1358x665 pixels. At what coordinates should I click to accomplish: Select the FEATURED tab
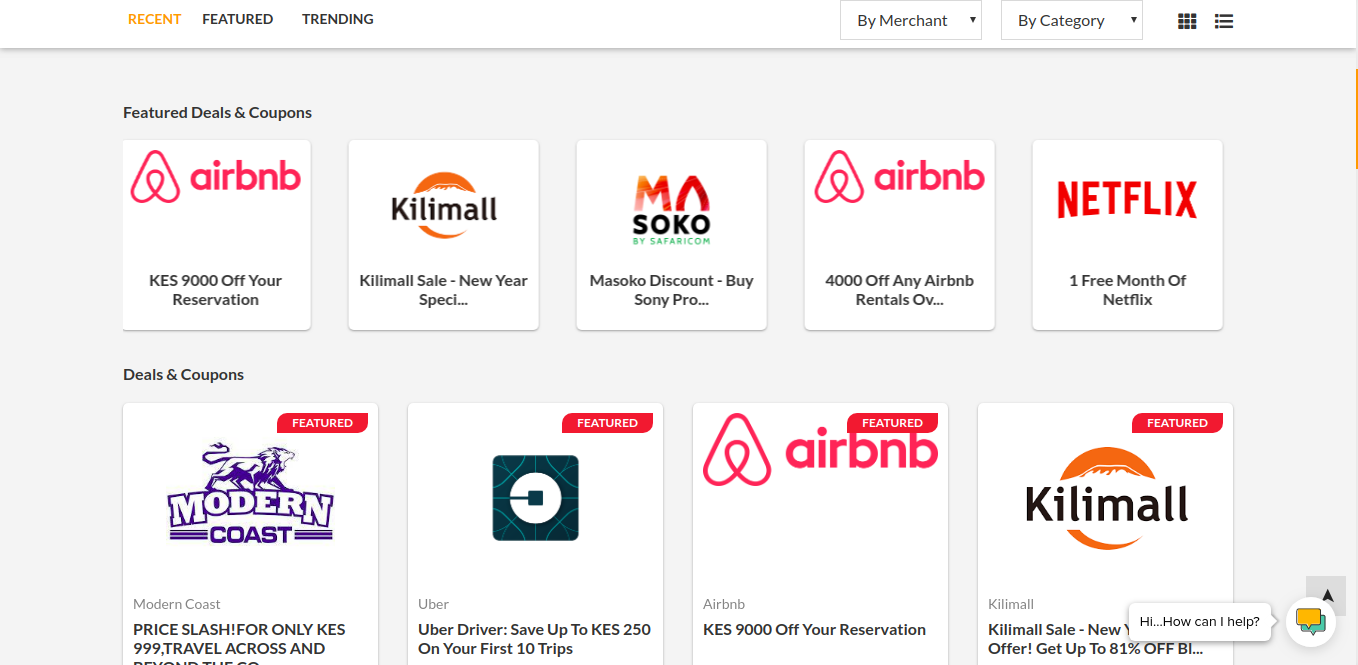pos(238,19)
